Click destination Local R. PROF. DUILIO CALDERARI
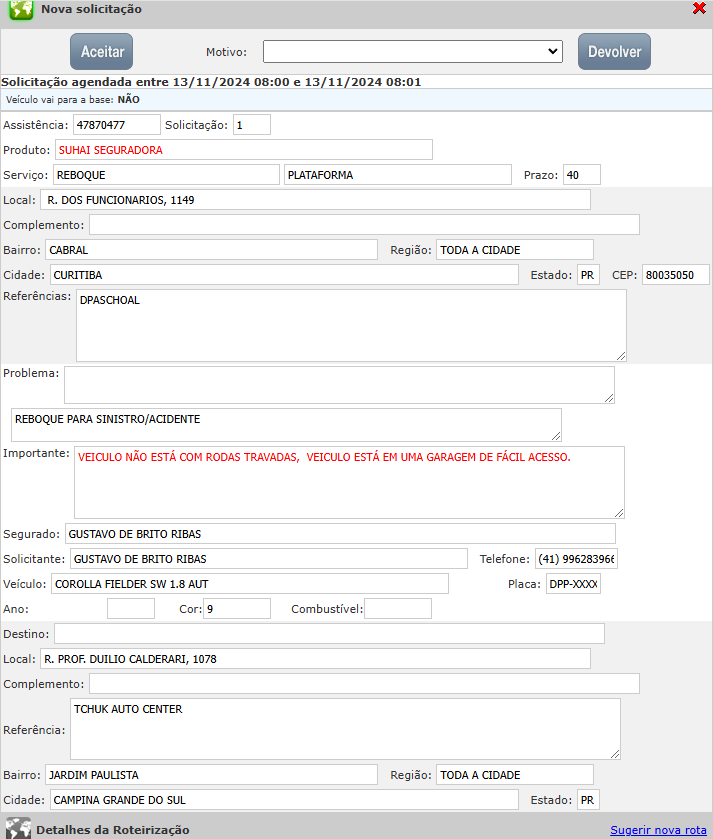This screenshot has width=713, height=839. coord(315,659)
